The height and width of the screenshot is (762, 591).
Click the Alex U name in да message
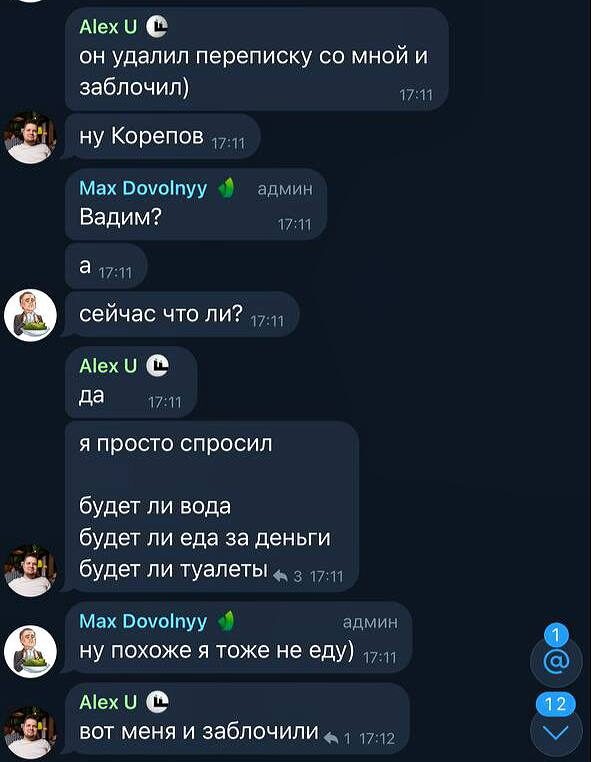click(108, 366)
